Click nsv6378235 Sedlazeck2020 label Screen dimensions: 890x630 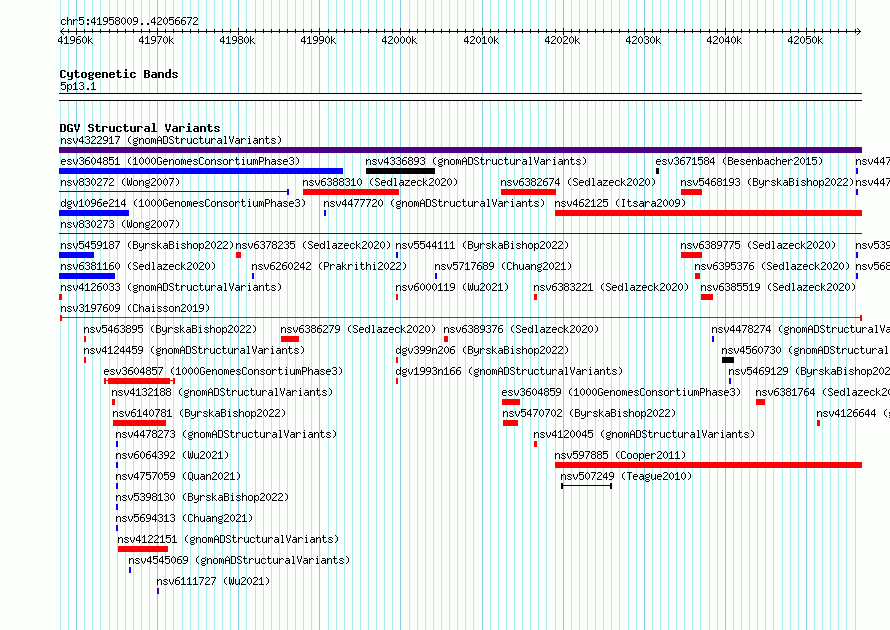coord(313,245)
